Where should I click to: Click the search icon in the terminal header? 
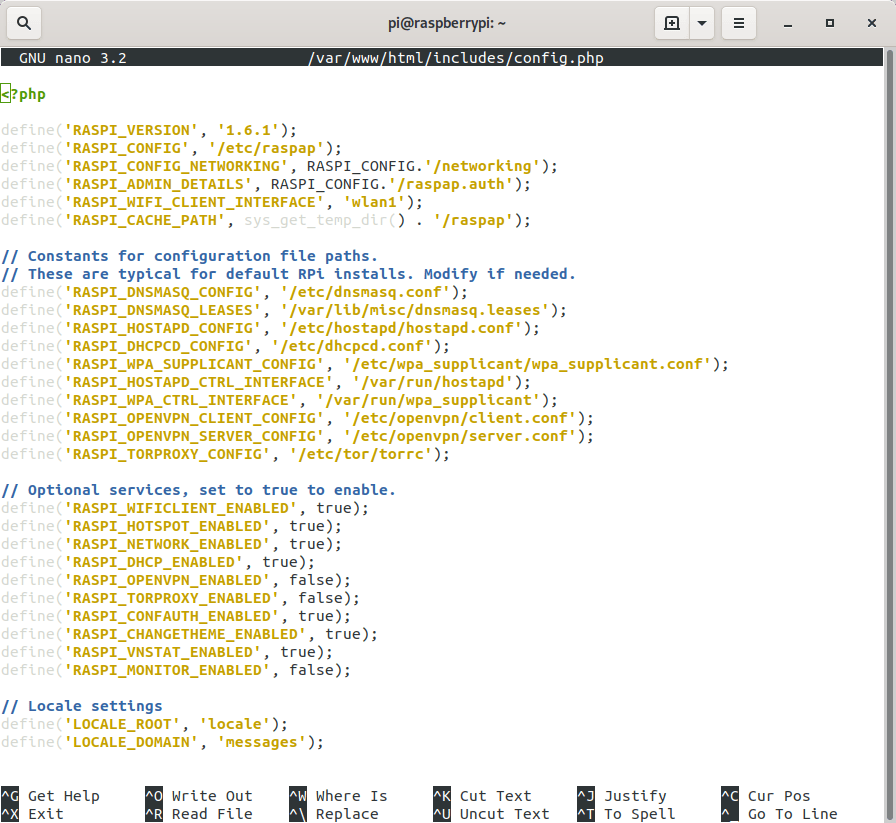click(23, 22)
